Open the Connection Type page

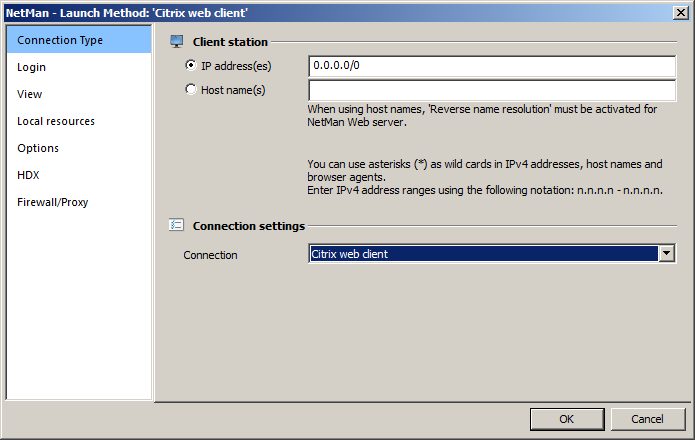click(79, 40)
